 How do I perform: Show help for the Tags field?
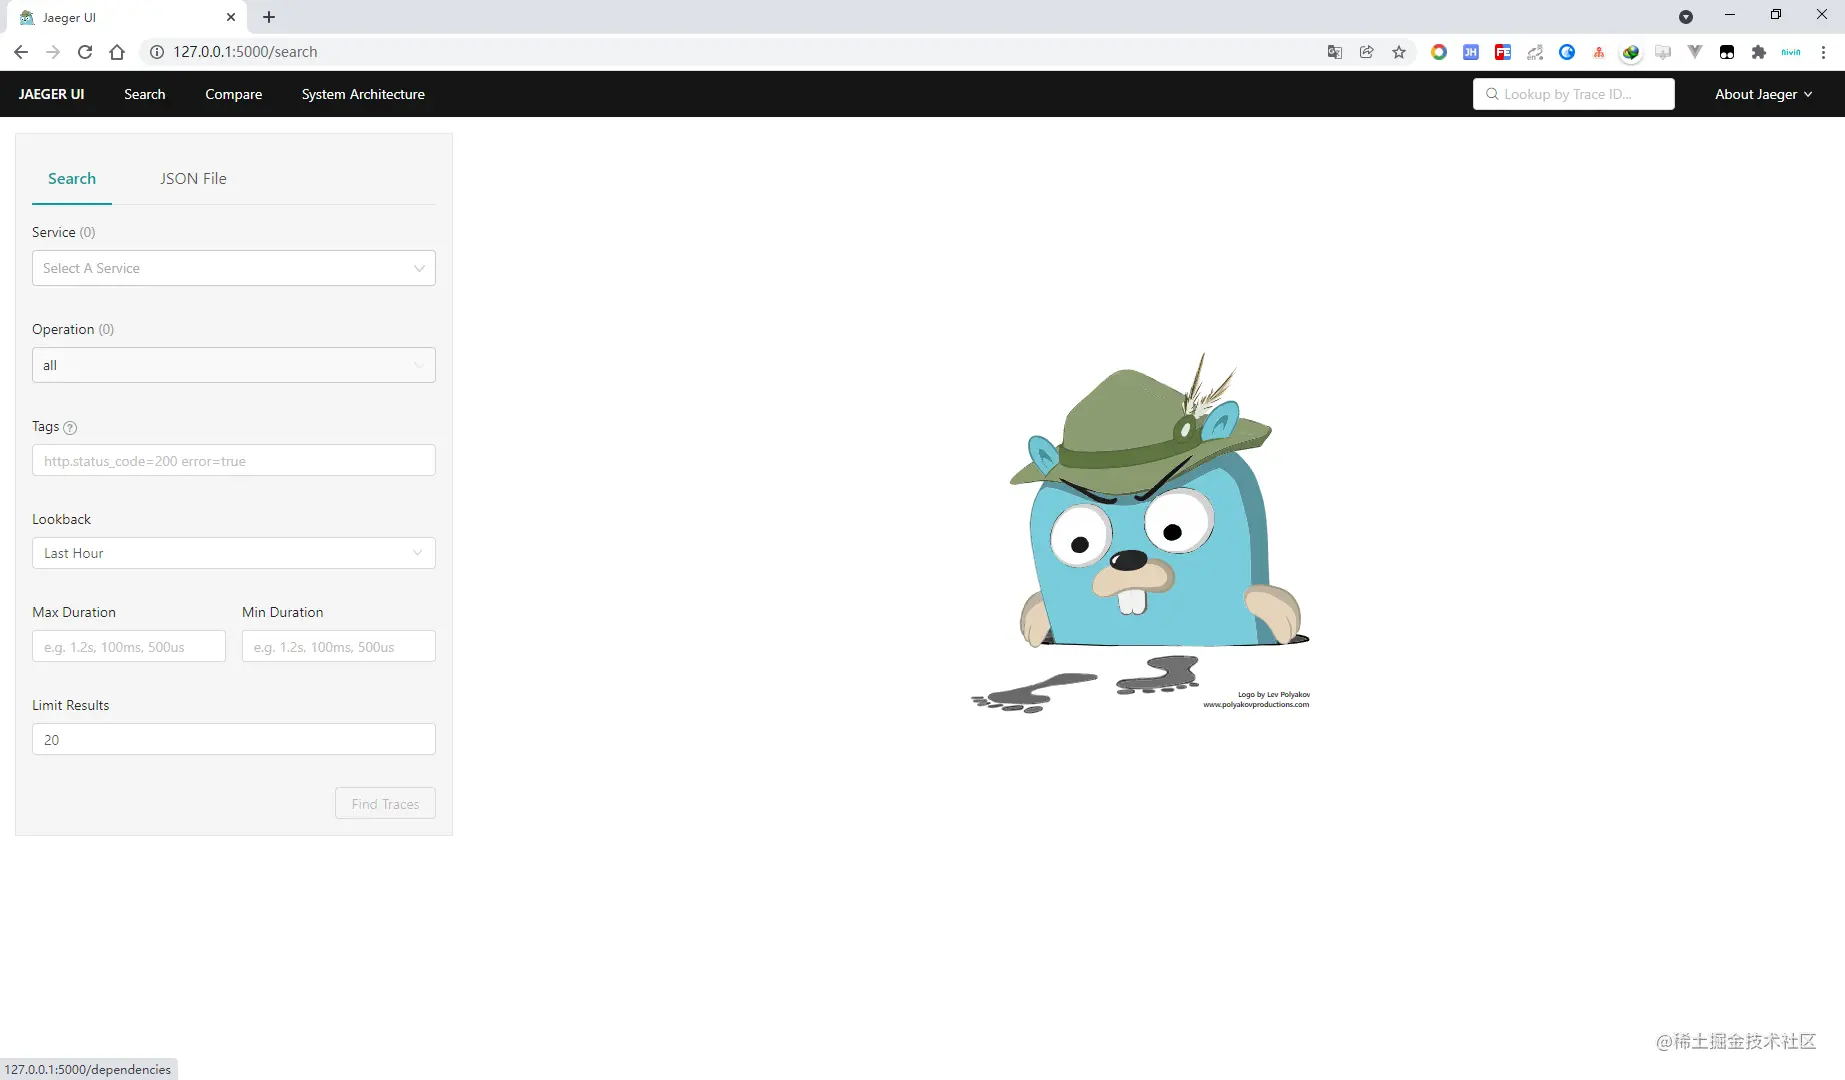coord(70,428)
